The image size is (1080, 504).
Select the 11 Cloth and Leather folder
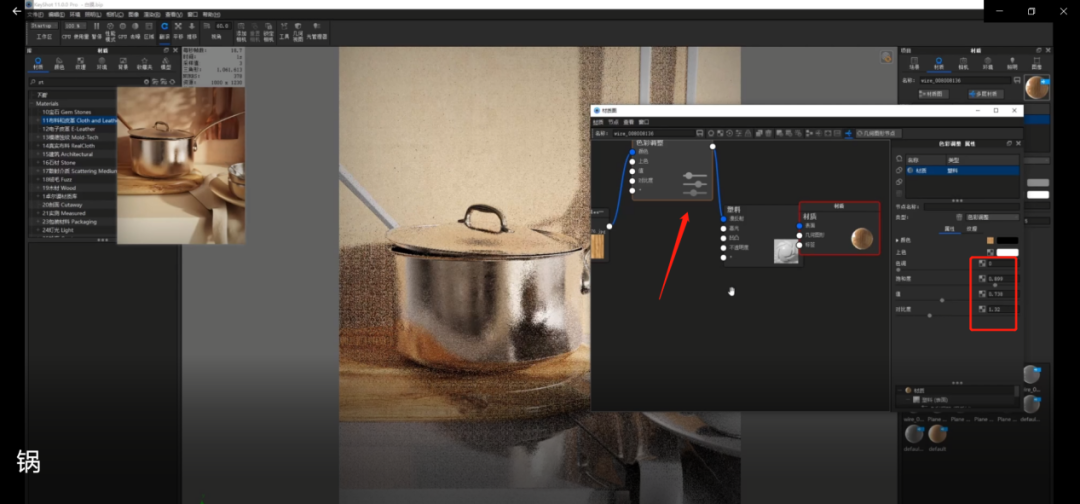80,120
